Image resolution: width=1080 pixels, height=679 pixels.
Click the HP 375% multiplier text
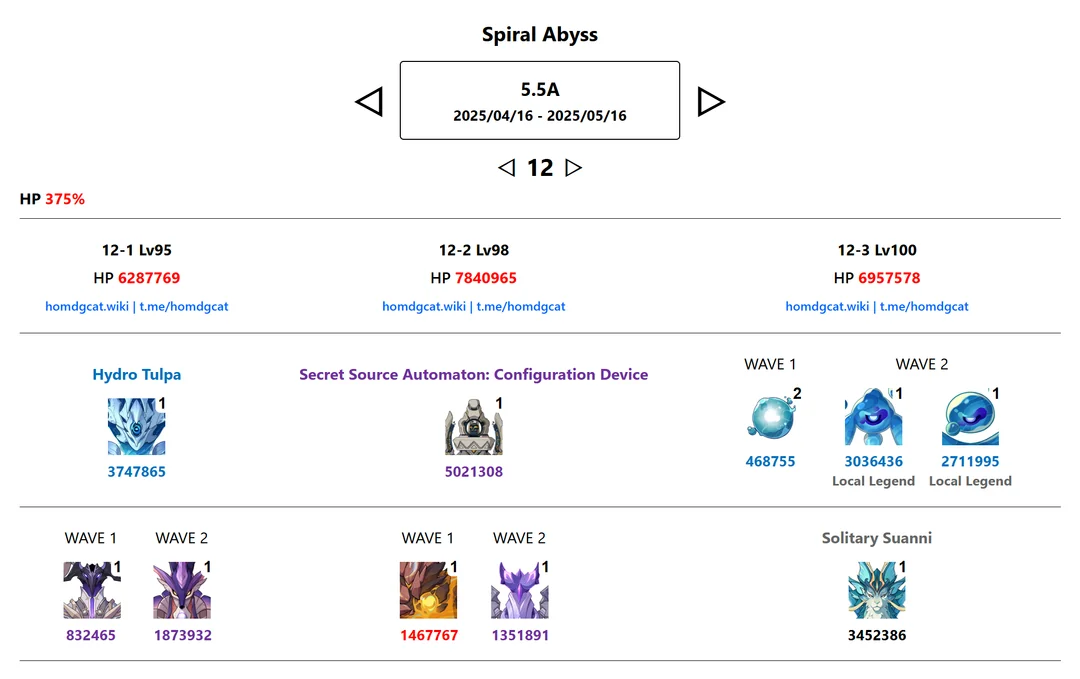tap(52, 199)
